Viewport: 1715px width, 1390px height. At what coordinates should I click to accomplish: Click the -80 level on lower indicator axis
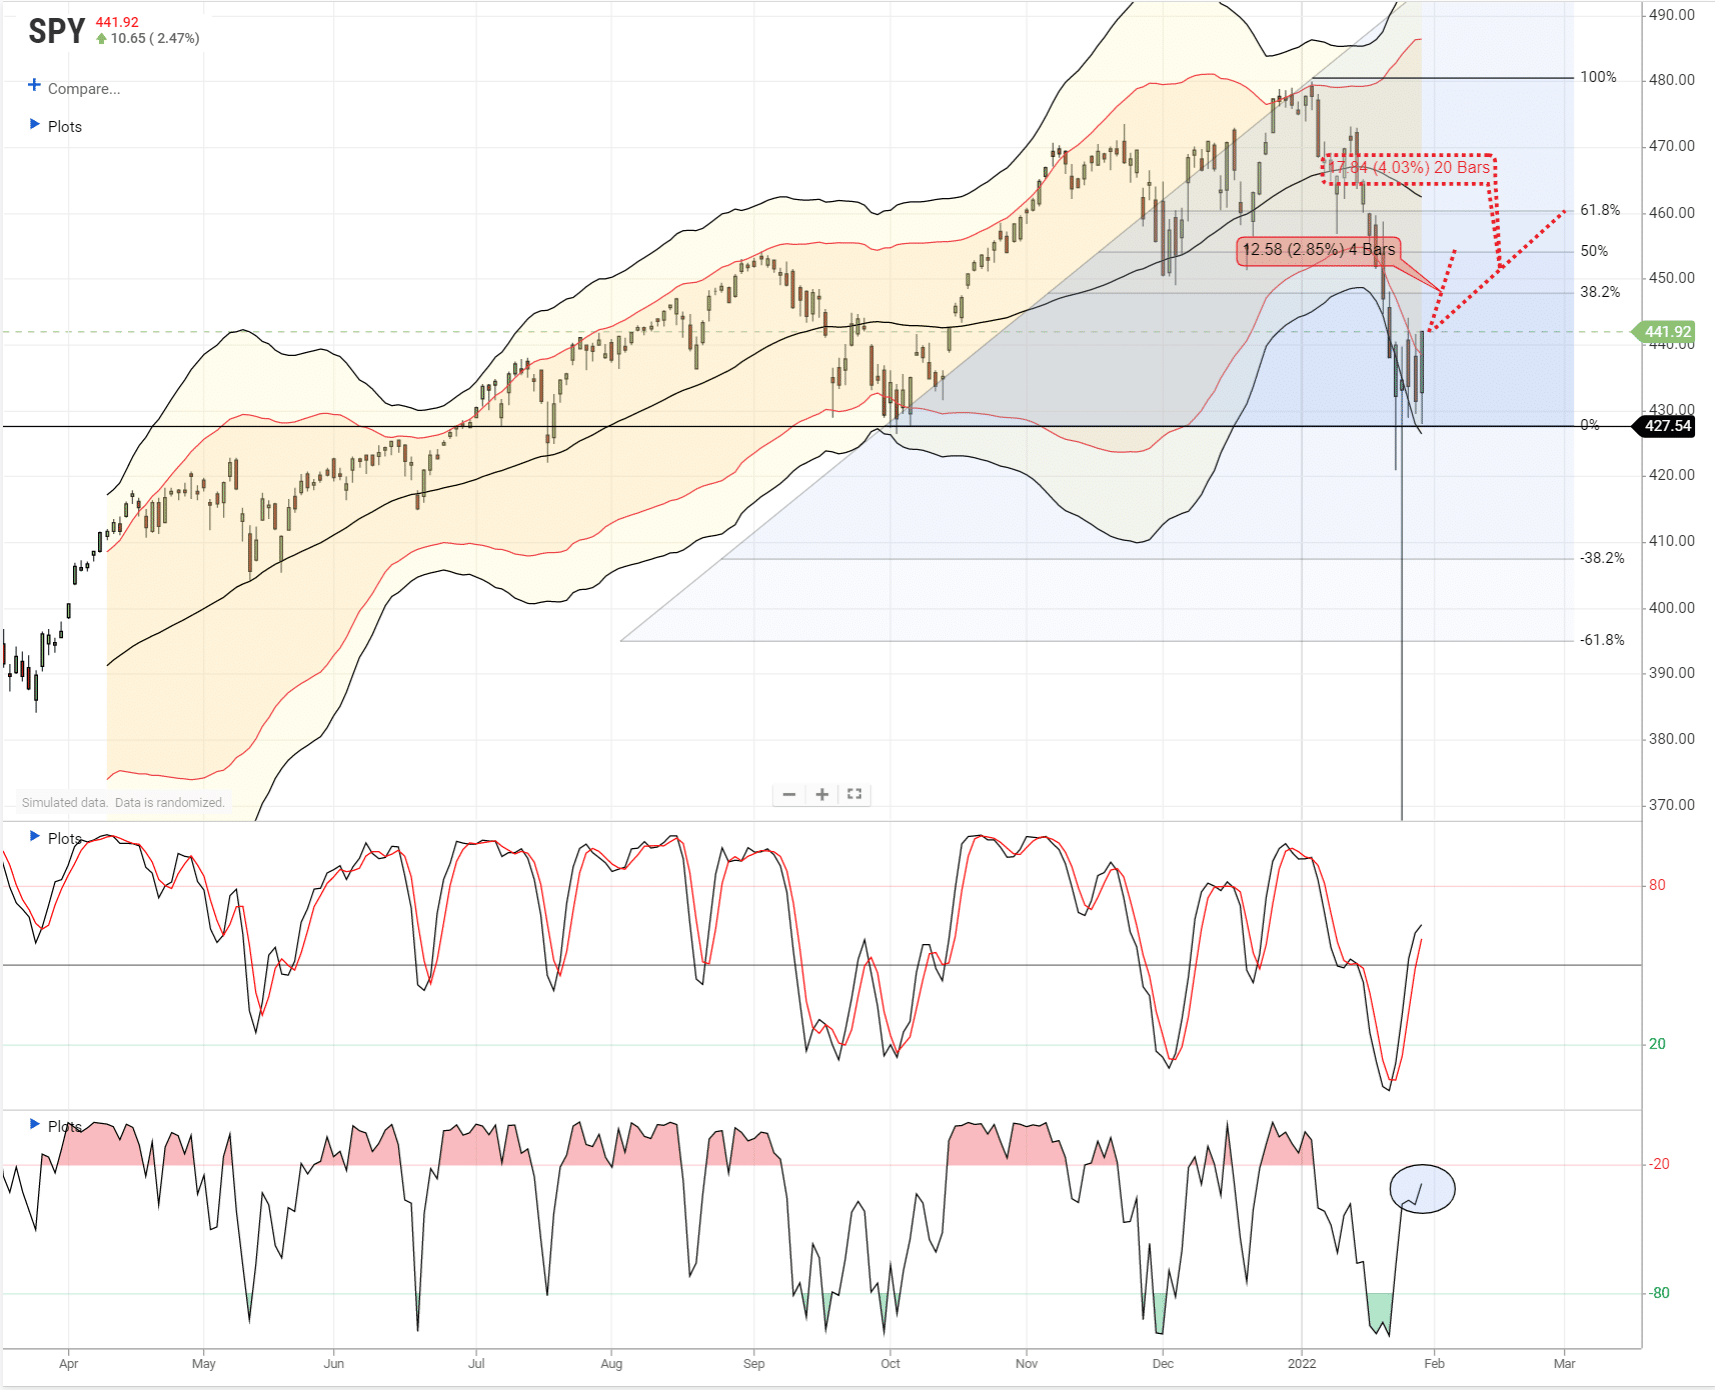click(1659, 1293)
